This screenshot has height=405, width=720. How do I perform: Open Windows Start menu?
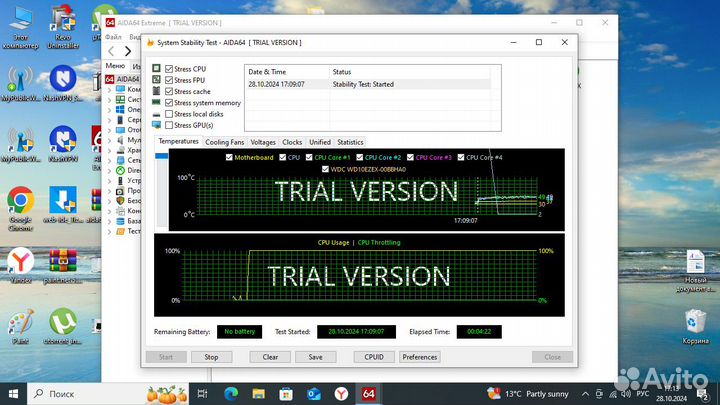(x=13, y=394)
